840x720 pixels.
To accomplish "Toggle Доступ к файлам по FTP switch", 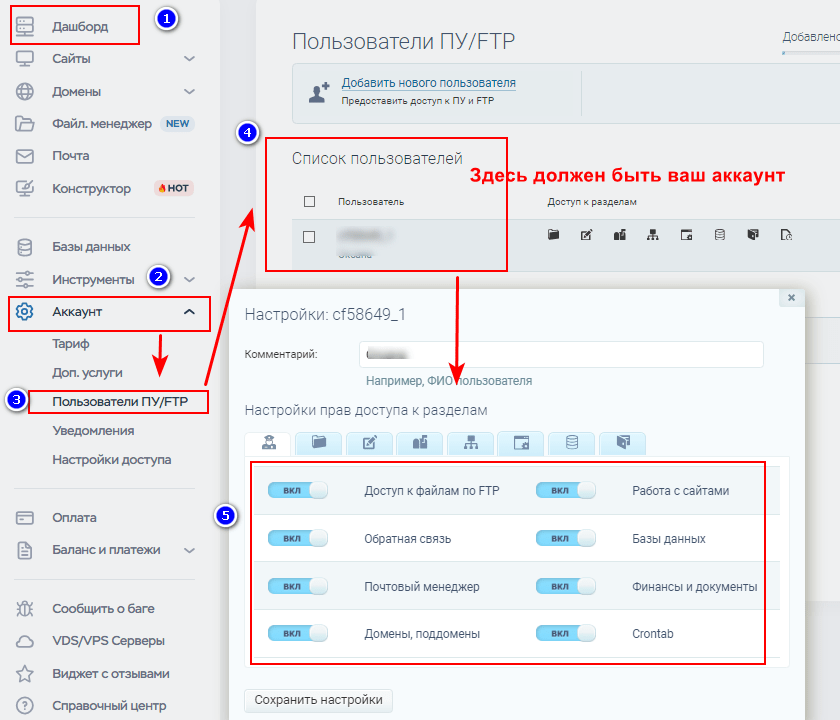I will coord(298,490).
